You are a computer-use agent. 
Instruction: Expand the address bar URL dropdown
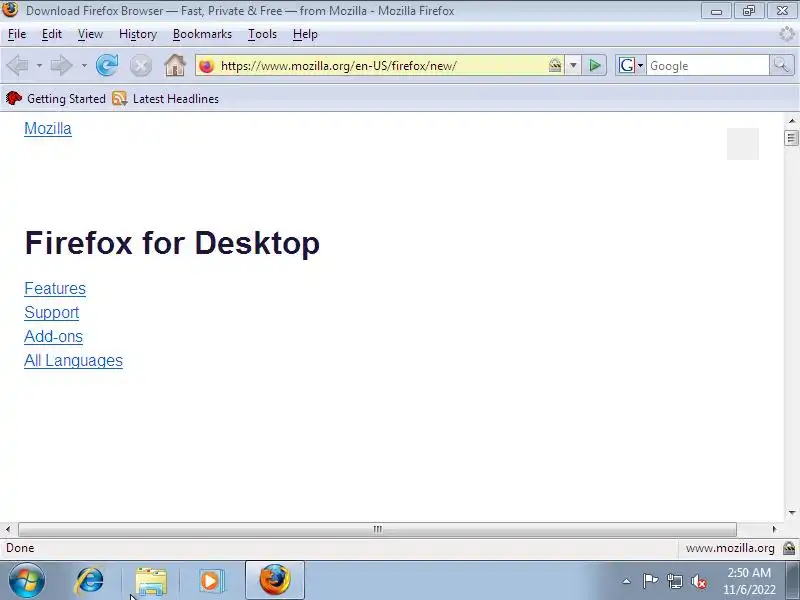(x=573, y=65)
